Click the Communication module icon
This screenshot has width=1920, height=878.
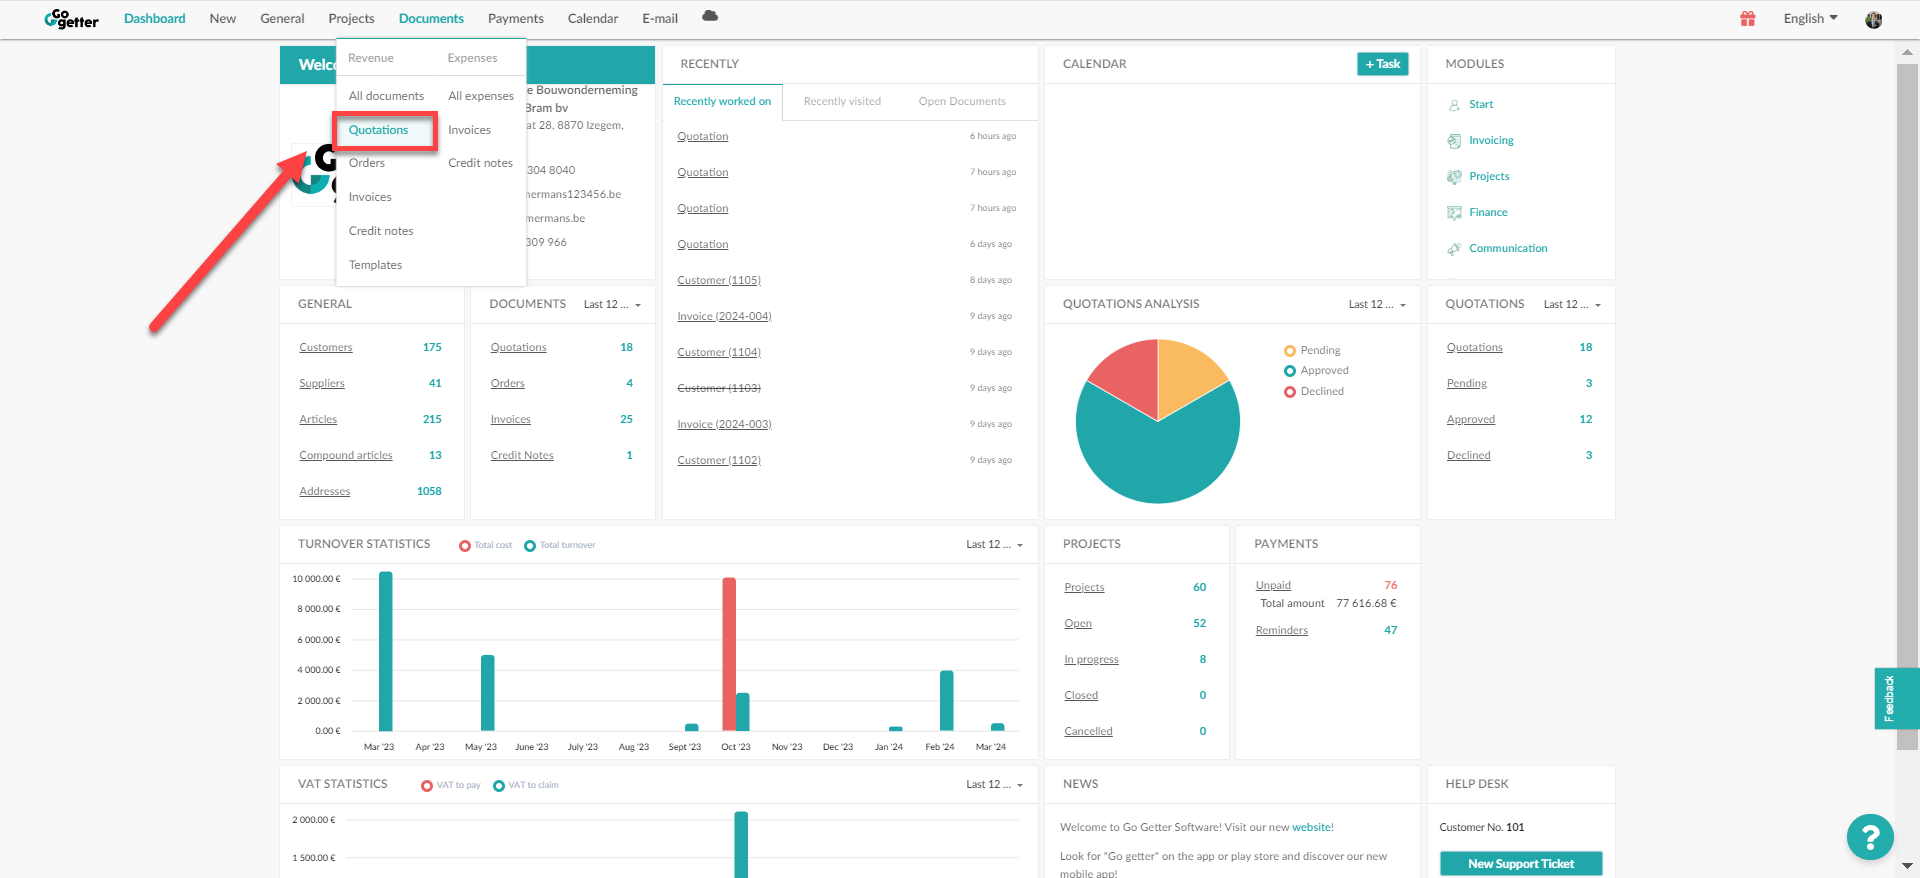tap(1454, 249)
